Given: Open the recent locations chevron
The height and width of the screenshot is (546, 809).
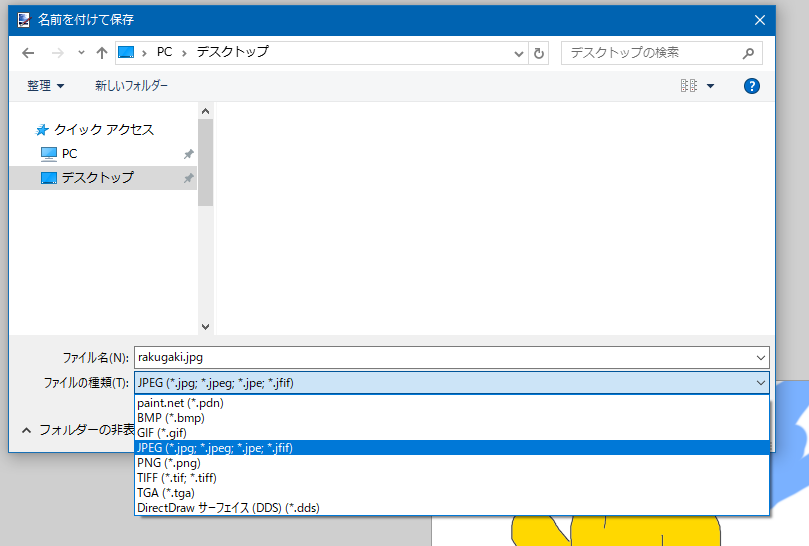Looking at the screenshot, I should tap(81, 53).
